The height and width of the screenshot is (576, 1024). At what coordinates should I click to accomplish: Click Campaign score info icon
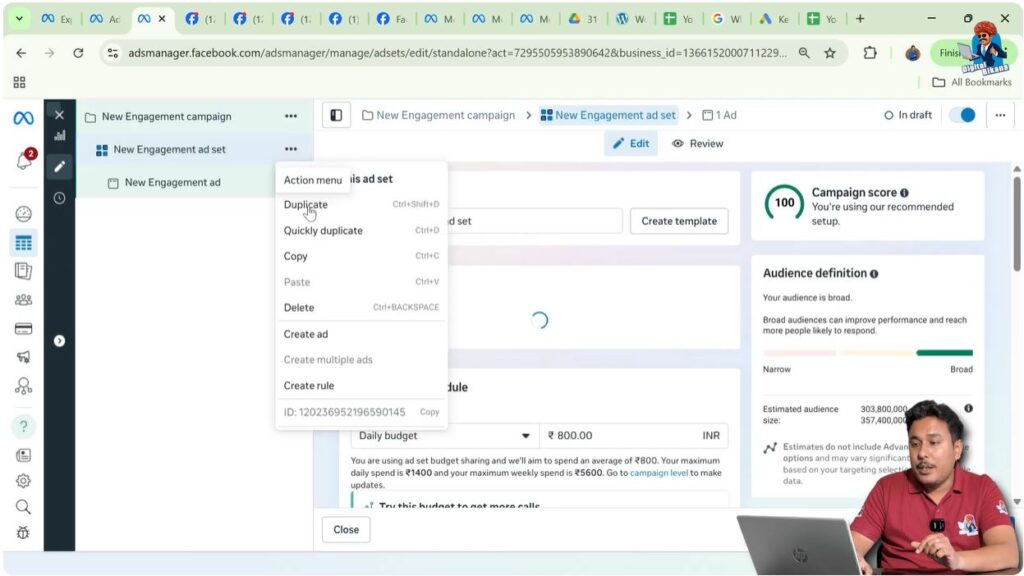[x=904, y=193]
